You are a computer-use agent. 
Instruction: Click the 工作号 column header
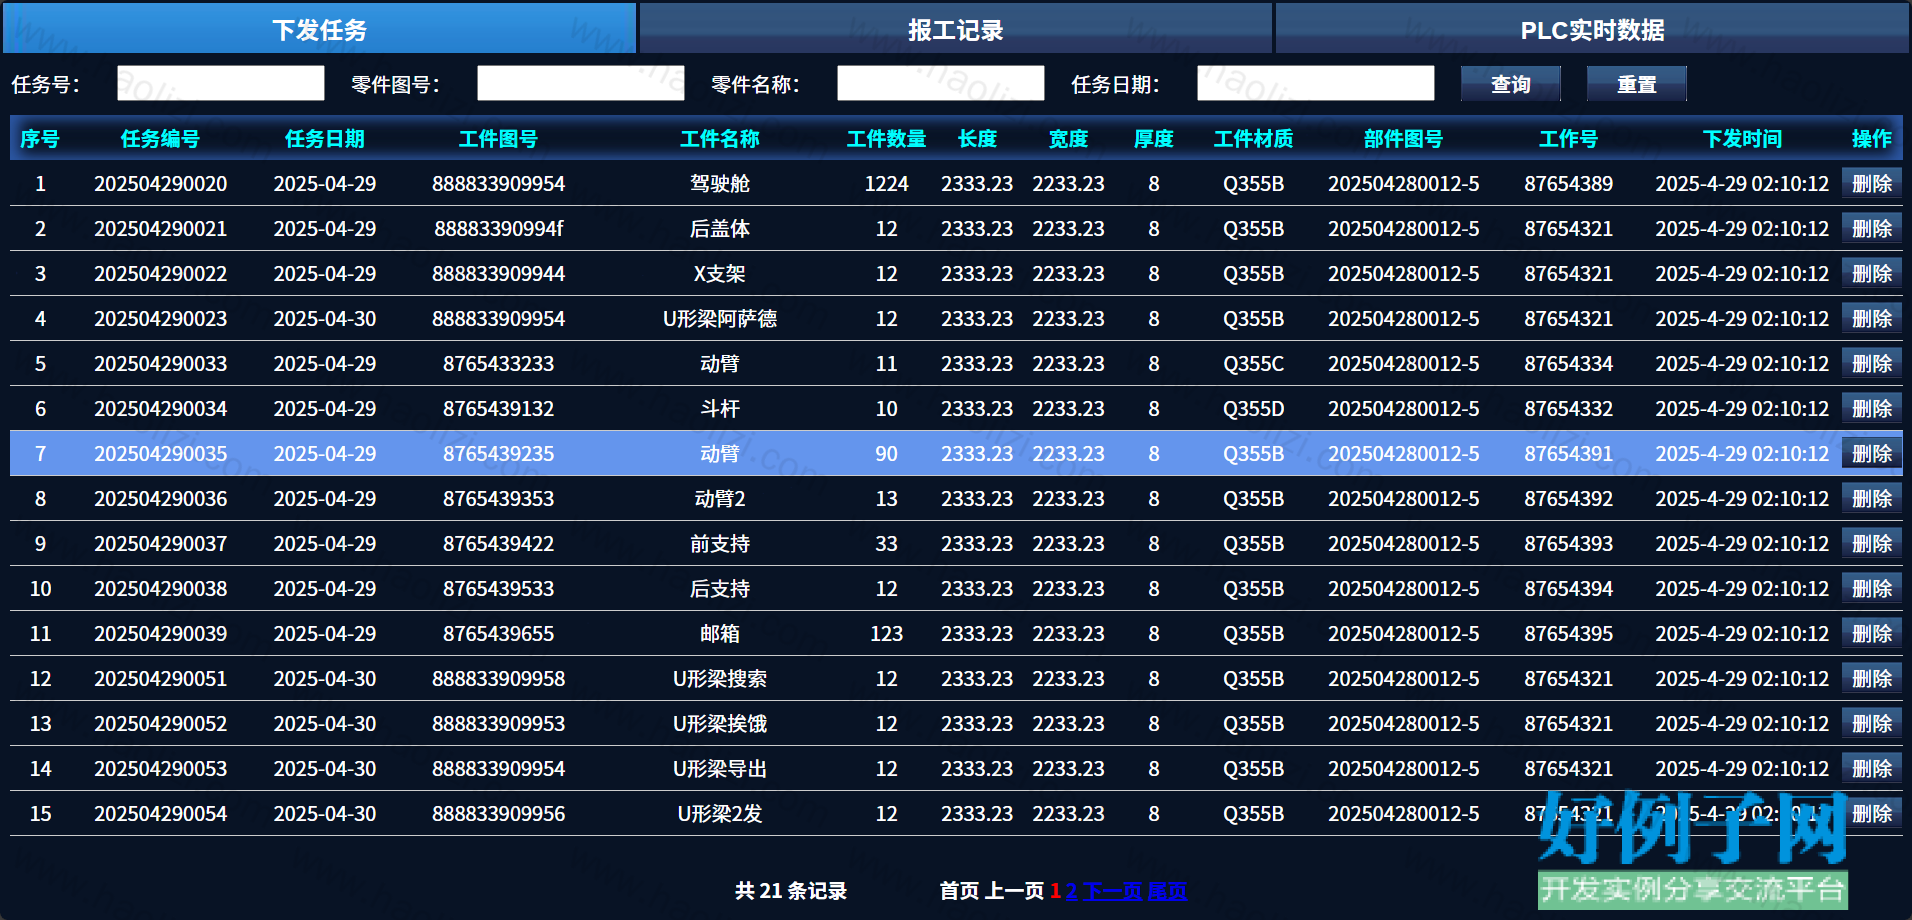click(1568, 138)
